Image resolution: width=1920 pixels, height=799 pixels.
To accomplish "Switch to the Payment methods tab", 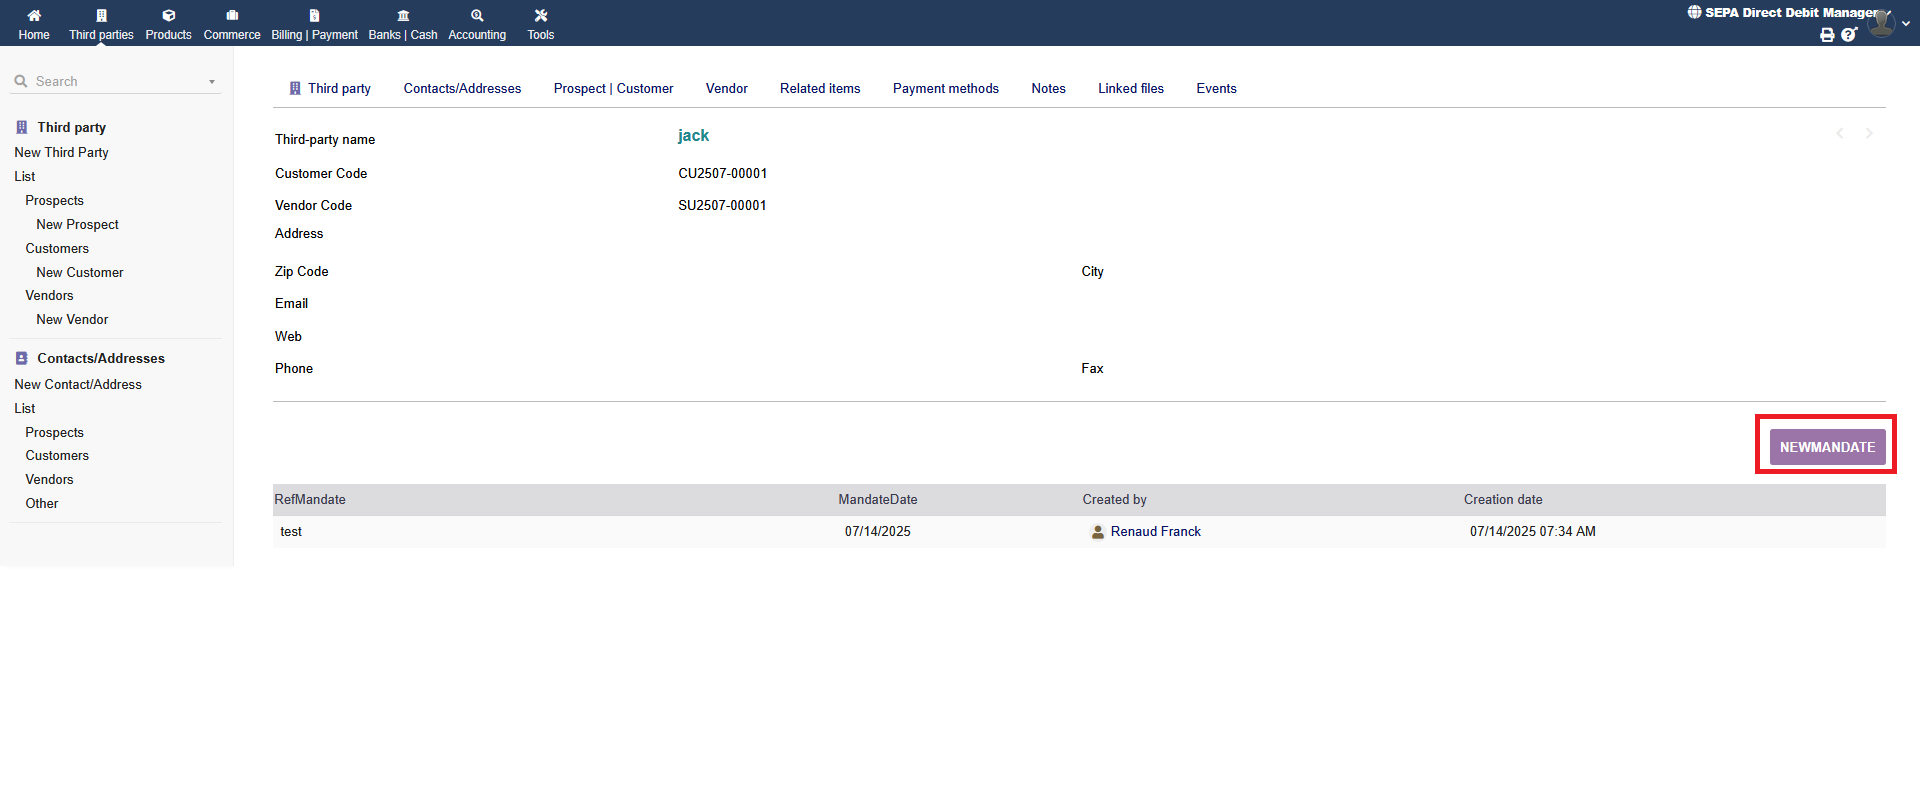I will 945,89.
